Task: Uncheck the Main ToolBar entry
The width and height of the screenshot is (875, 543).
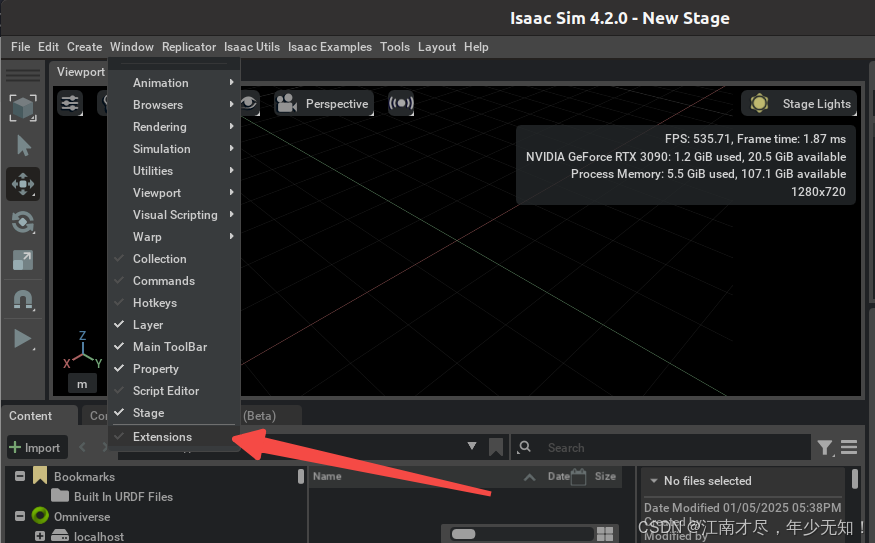Action: click(x=174, y=347)
